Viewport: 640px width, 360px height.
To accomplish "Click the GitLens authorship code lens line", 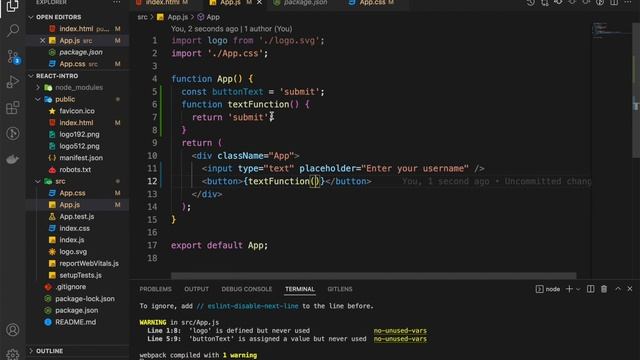I will click(x=231, y=29).
